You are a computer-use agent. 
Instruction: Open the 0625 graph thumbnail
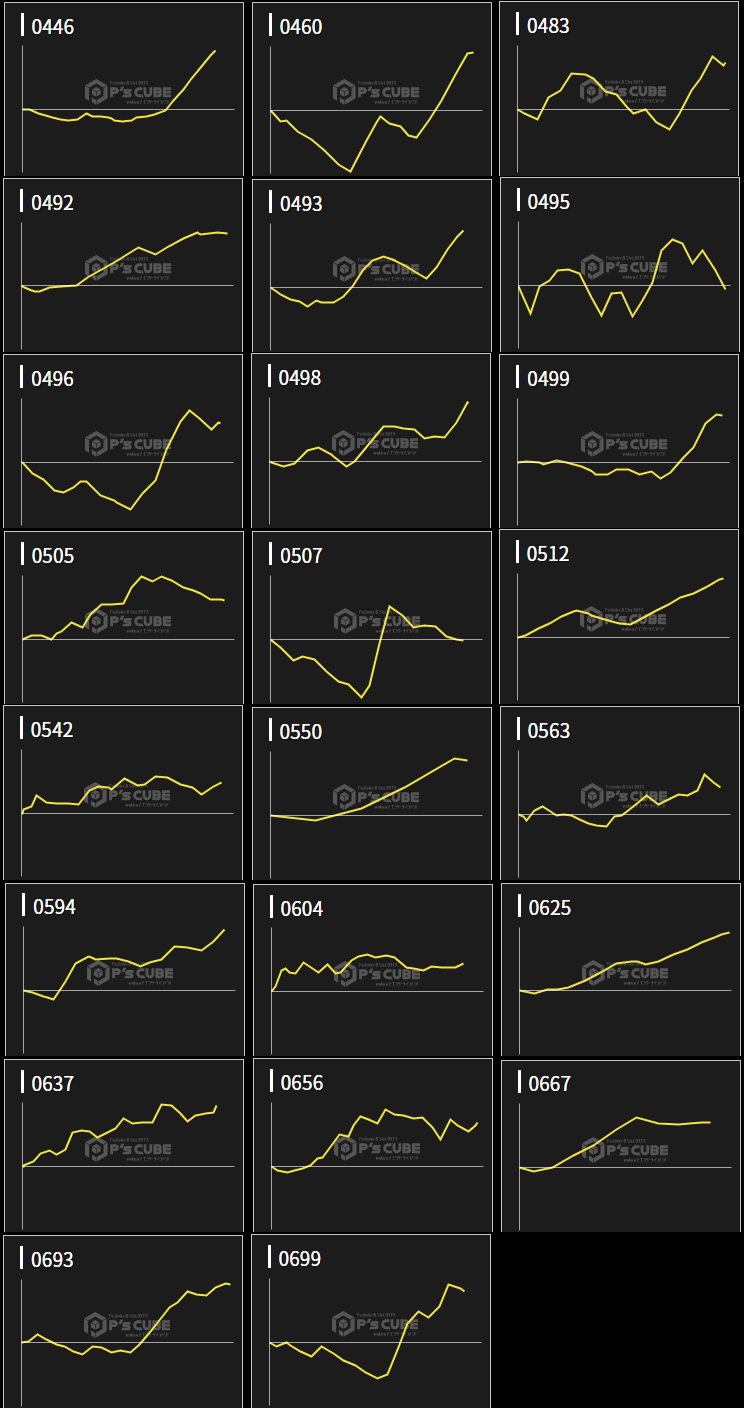pyautogui.click(x=620, y=969)
